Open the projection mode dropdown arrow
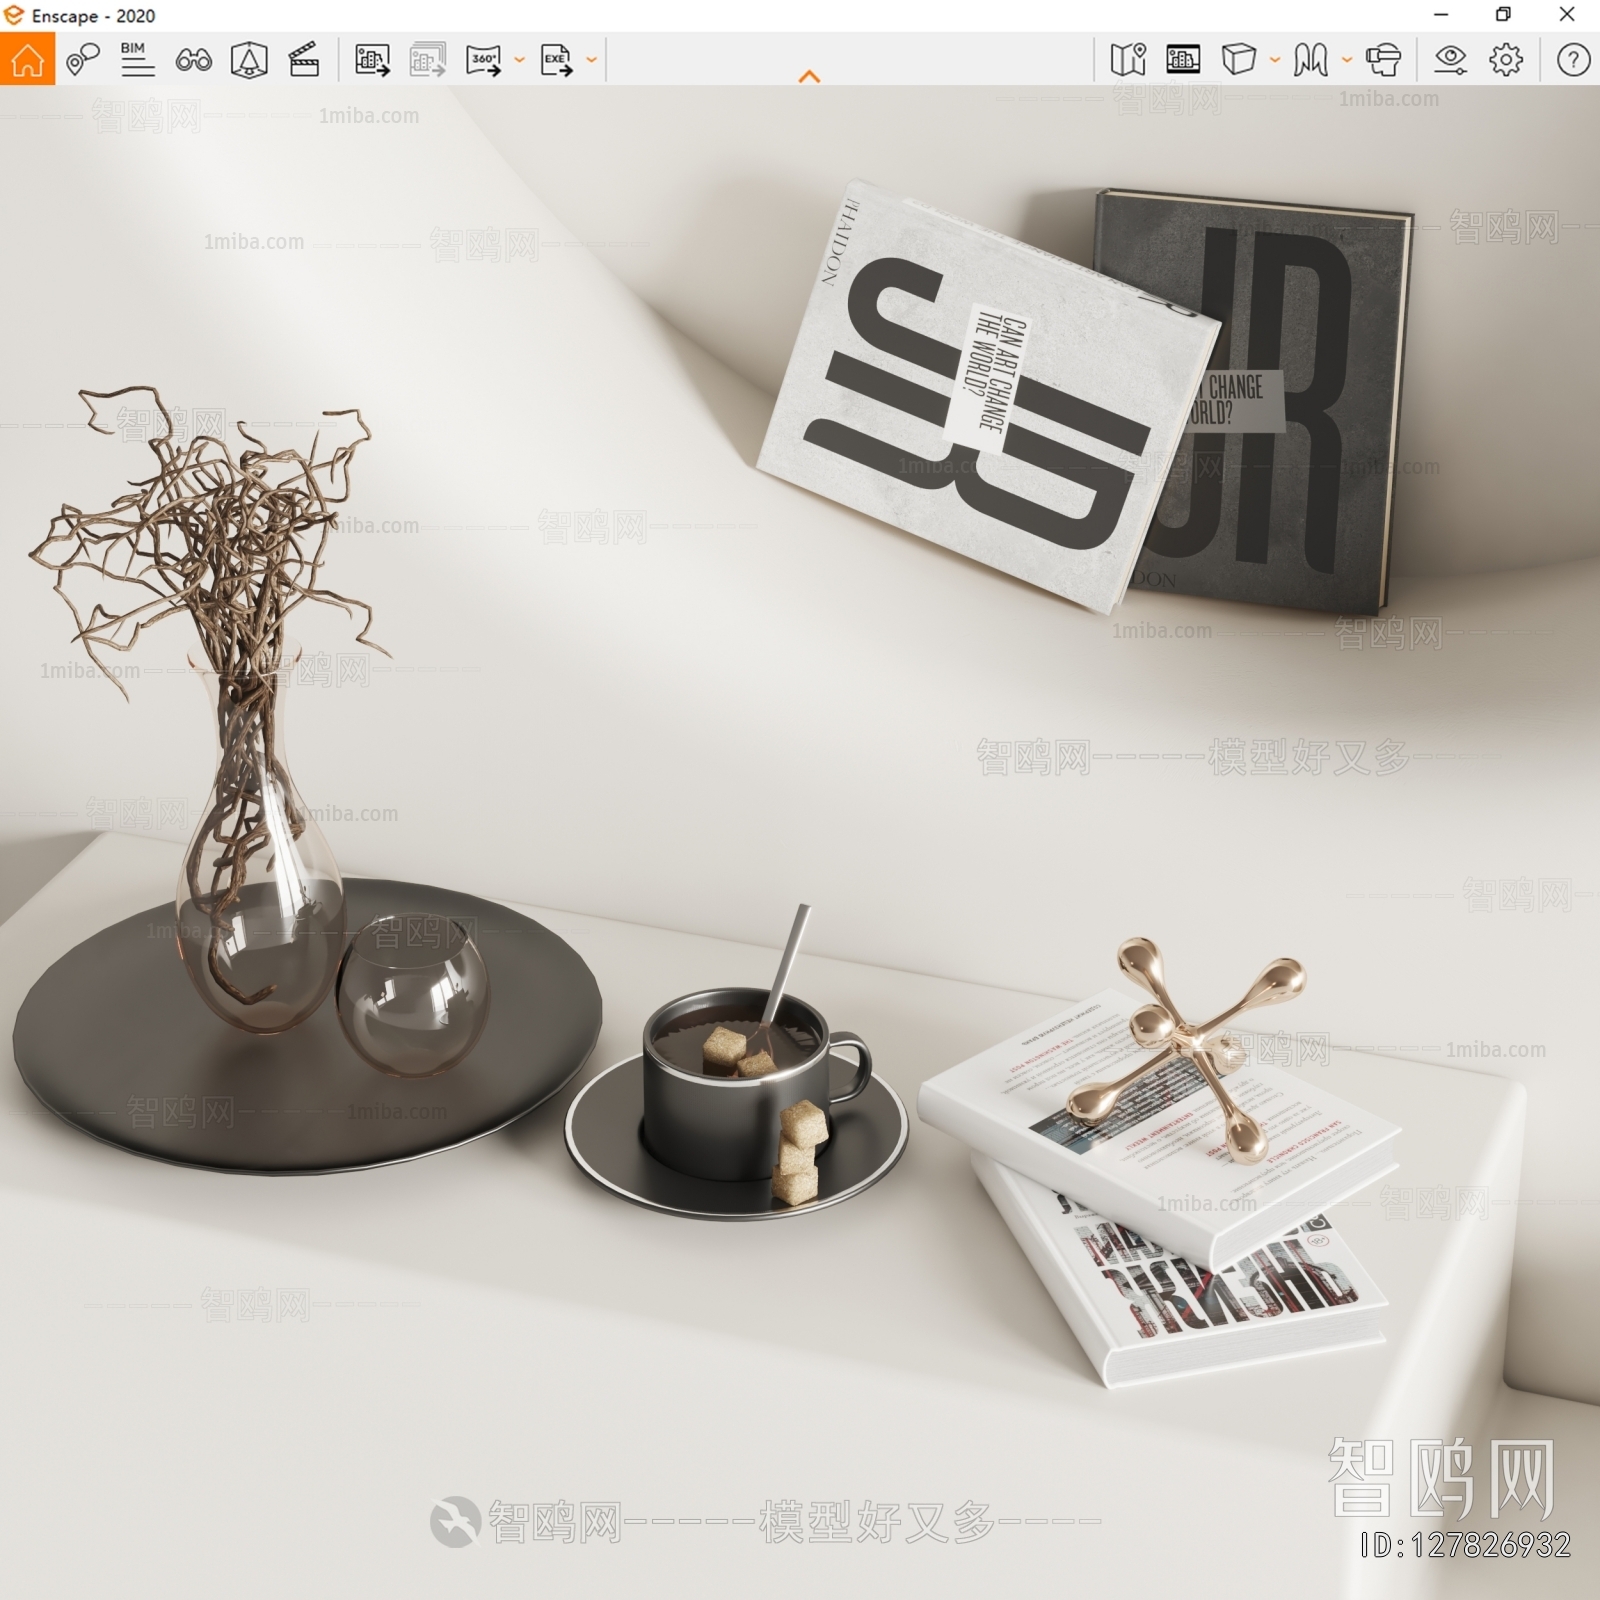1600x1600 pixels. pos(1274,60)
